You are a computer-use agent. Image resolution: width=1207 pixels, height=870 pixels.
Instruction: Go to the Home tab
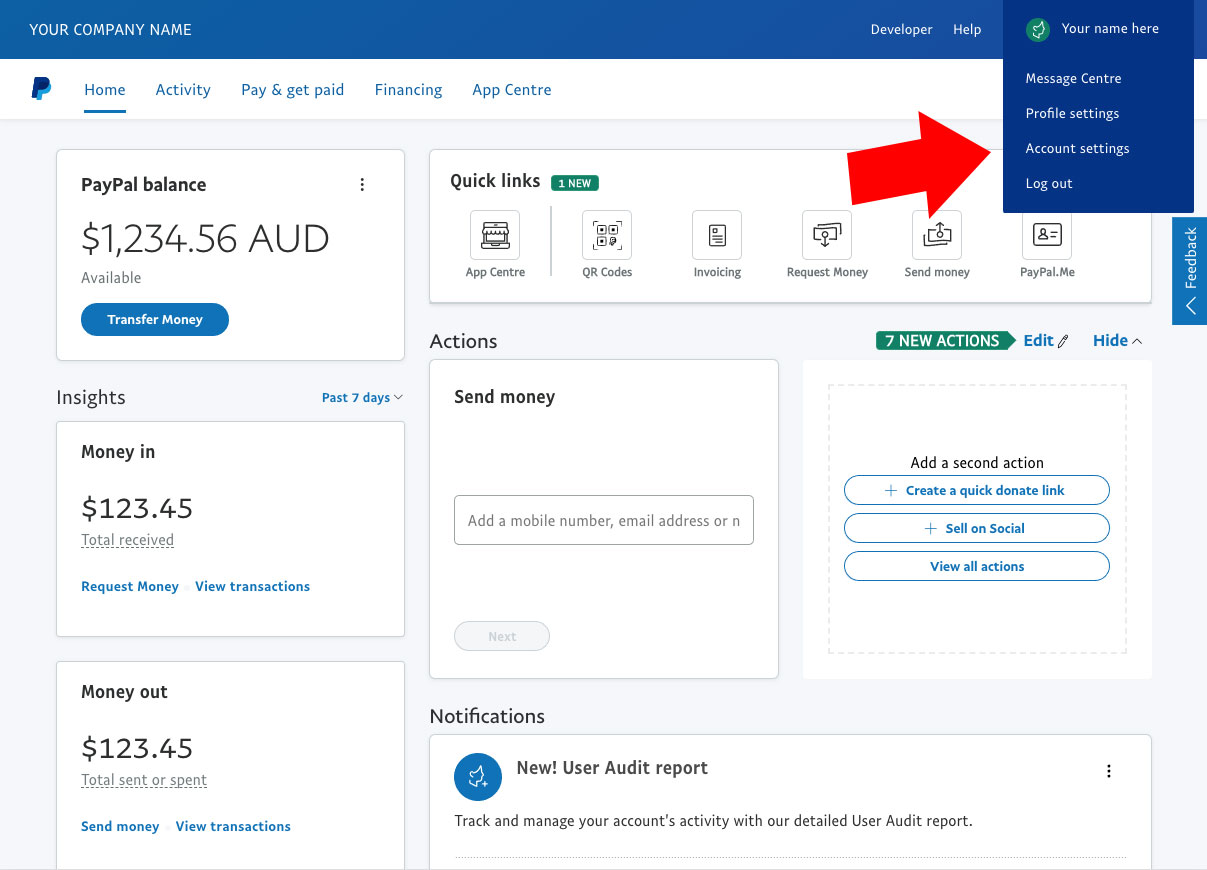coord(105,89)
